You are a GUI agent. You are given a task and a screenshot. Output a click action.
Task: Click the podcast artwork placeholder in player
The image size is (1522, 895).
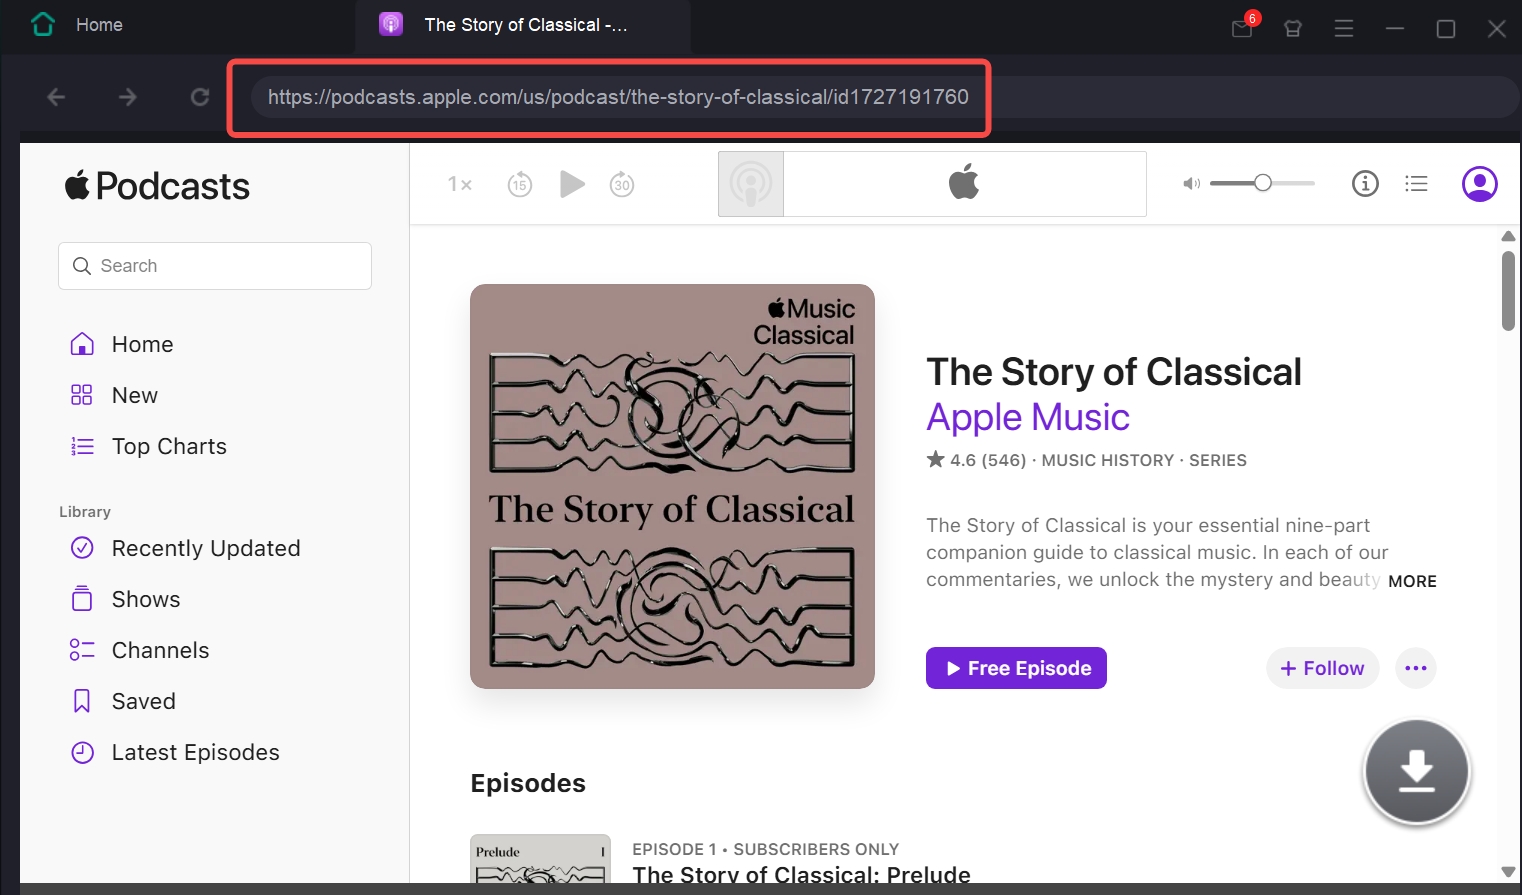(x=751, y=184)
